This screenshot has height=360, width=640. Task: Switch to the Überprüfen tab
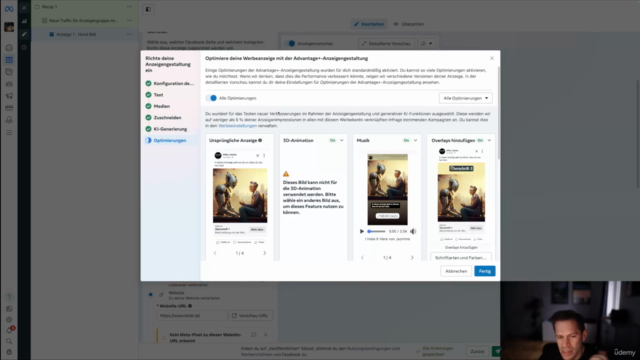(409, 24)
